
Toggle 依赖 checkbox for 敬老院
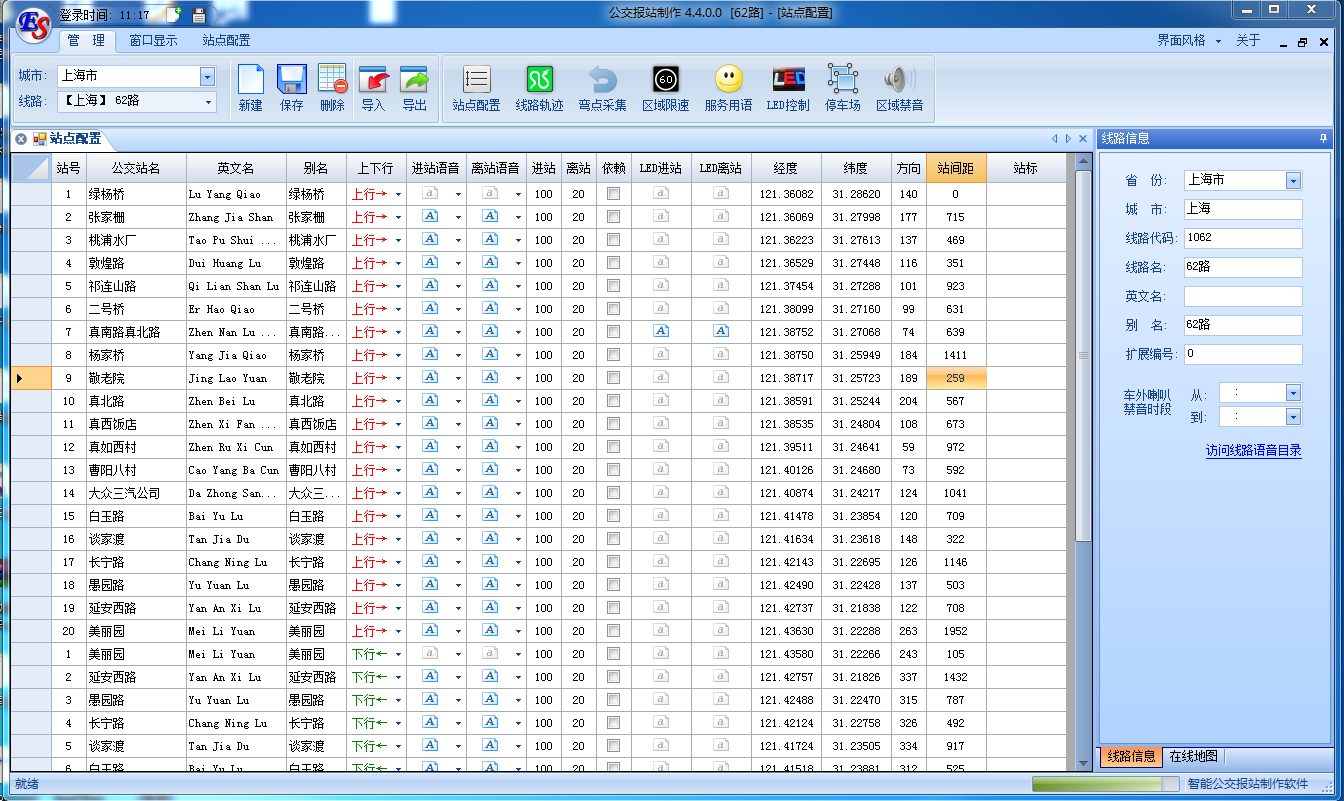(613, 378)
